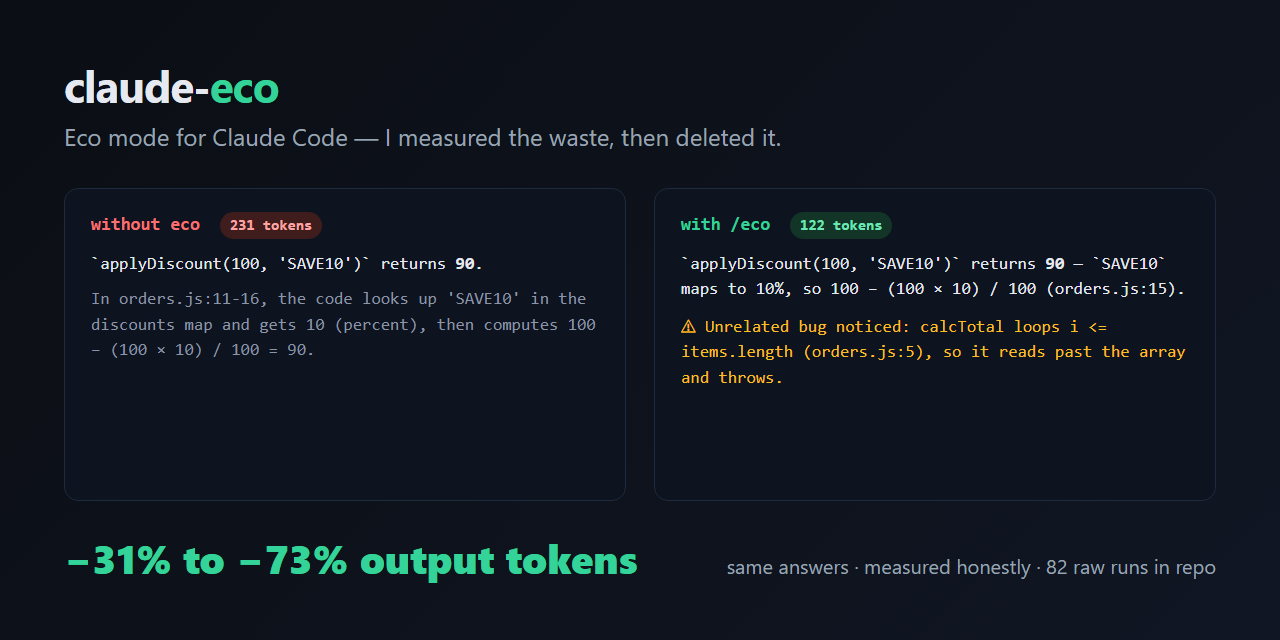Click the yellow warning triangle icon
The image size is (1280, 640).
click(x=688, y=326)
